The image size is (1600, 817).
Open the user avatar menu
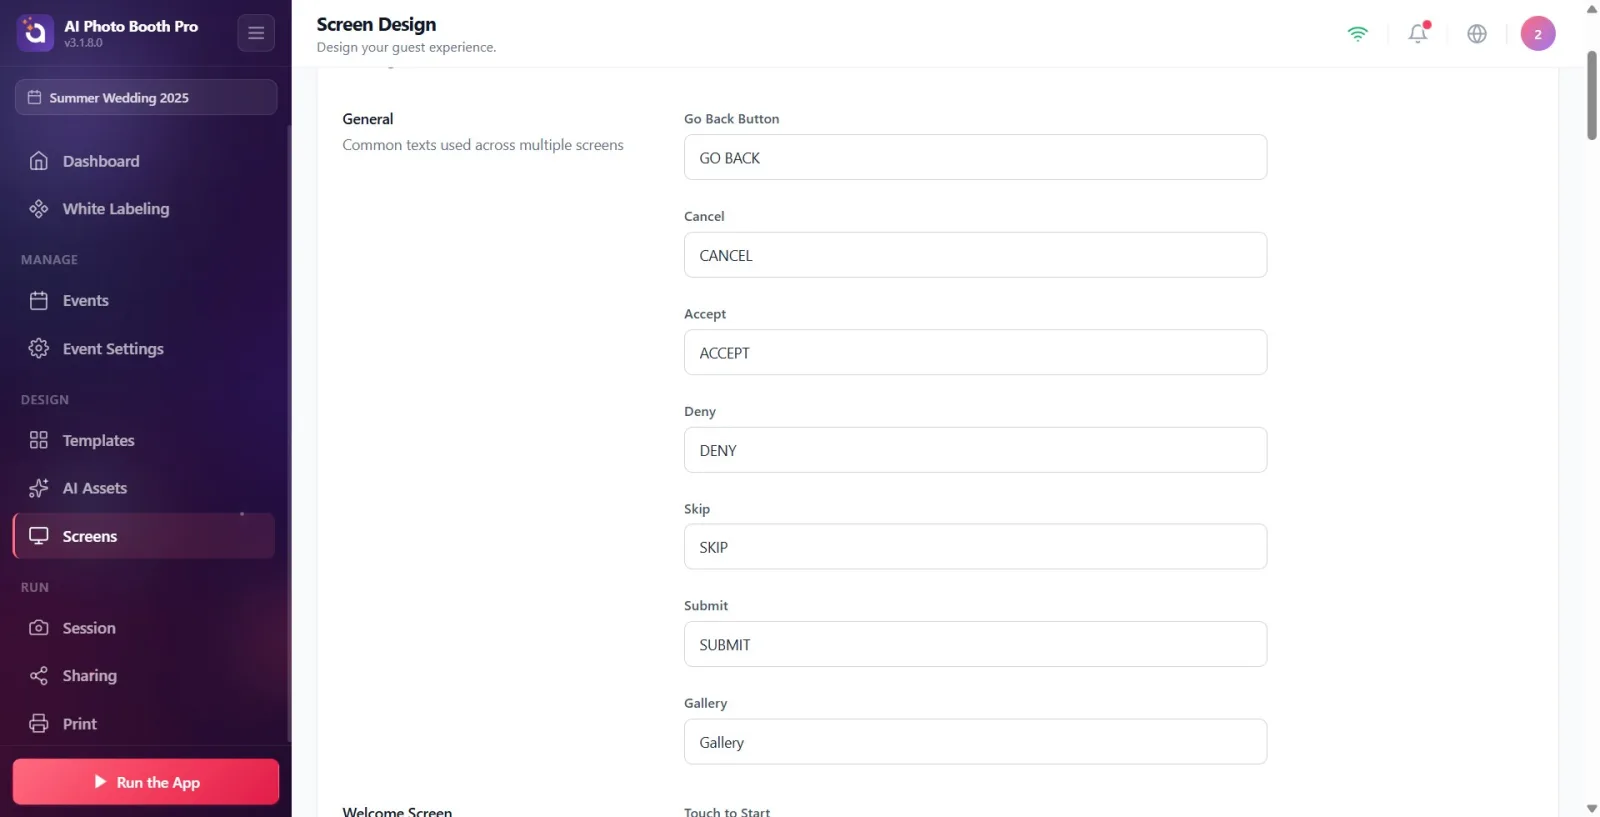(1538, 33)
